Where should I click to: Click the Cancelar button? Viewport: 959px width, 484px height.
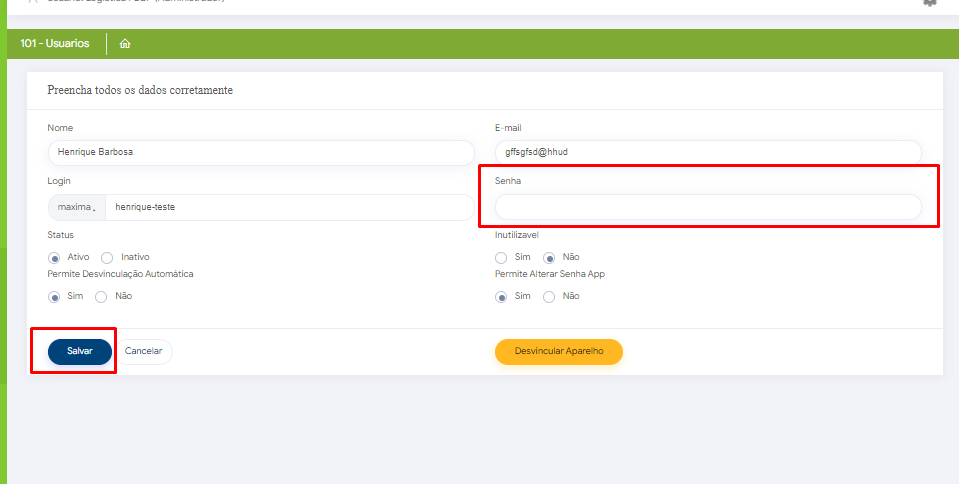coord(144,352)
